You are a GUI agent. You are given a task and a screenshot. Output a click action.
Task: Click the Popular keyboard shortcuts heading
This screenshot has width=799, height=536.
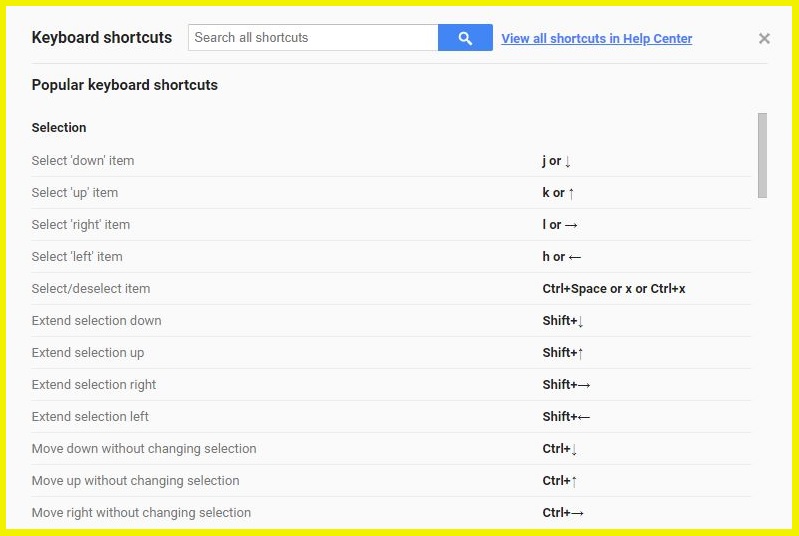[124, 85]
